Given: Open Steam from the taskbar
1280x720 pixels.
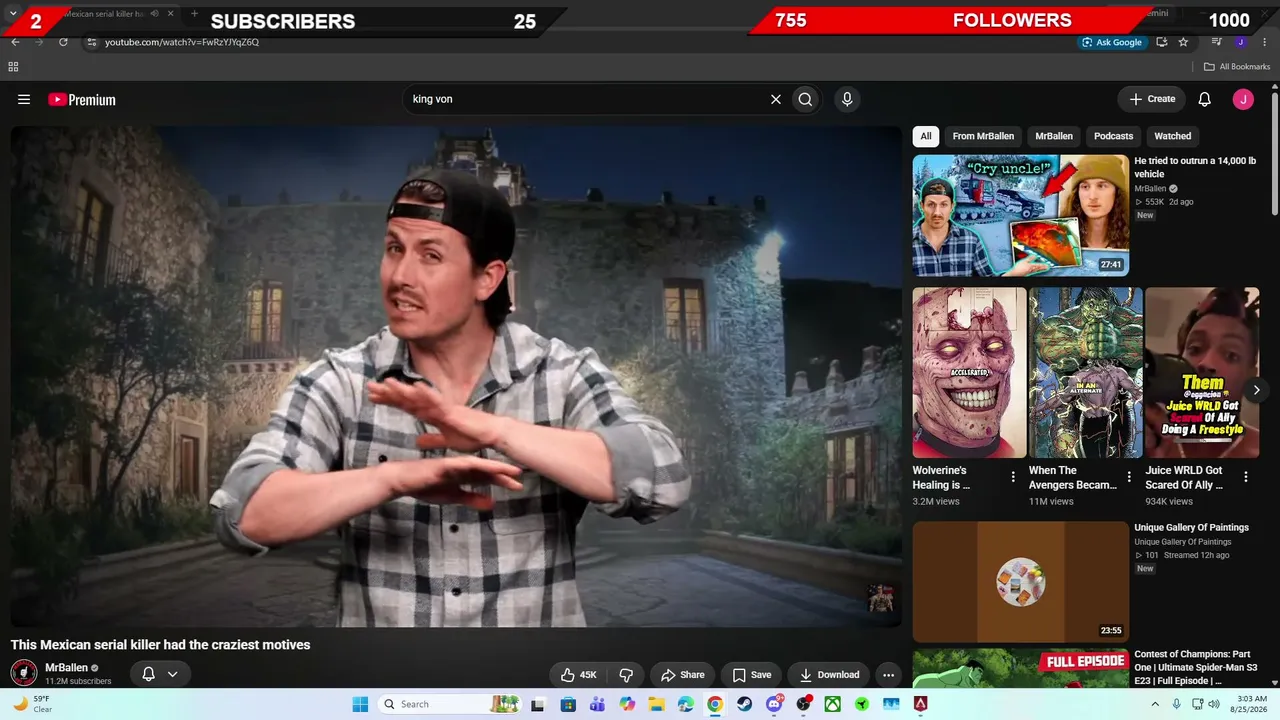Looking at the screenshot, I should 744,704.
